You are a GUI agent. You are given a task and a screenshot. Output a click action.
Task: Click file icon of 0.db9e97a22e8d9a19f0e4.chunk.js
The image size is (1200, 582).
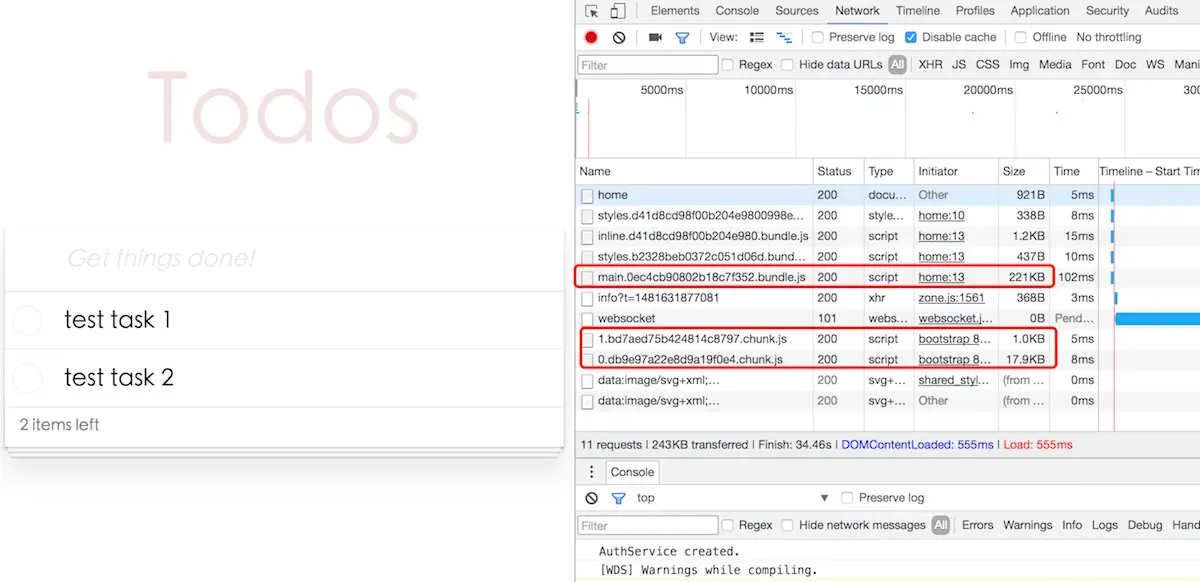587,360
